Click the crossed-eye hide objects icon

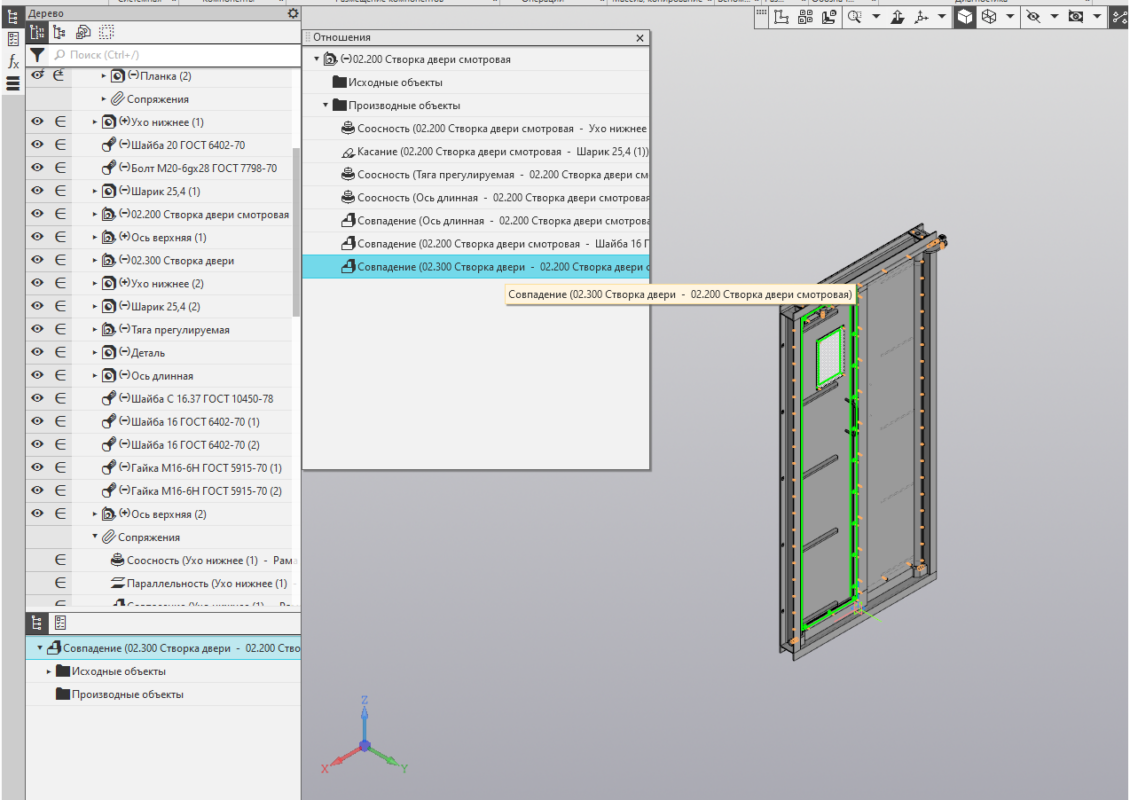click(1033, 17)
